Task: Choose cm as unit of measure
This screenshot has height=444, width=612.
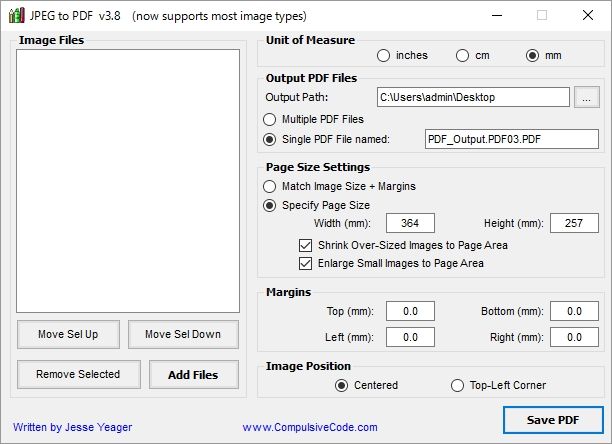Action: 462,55
